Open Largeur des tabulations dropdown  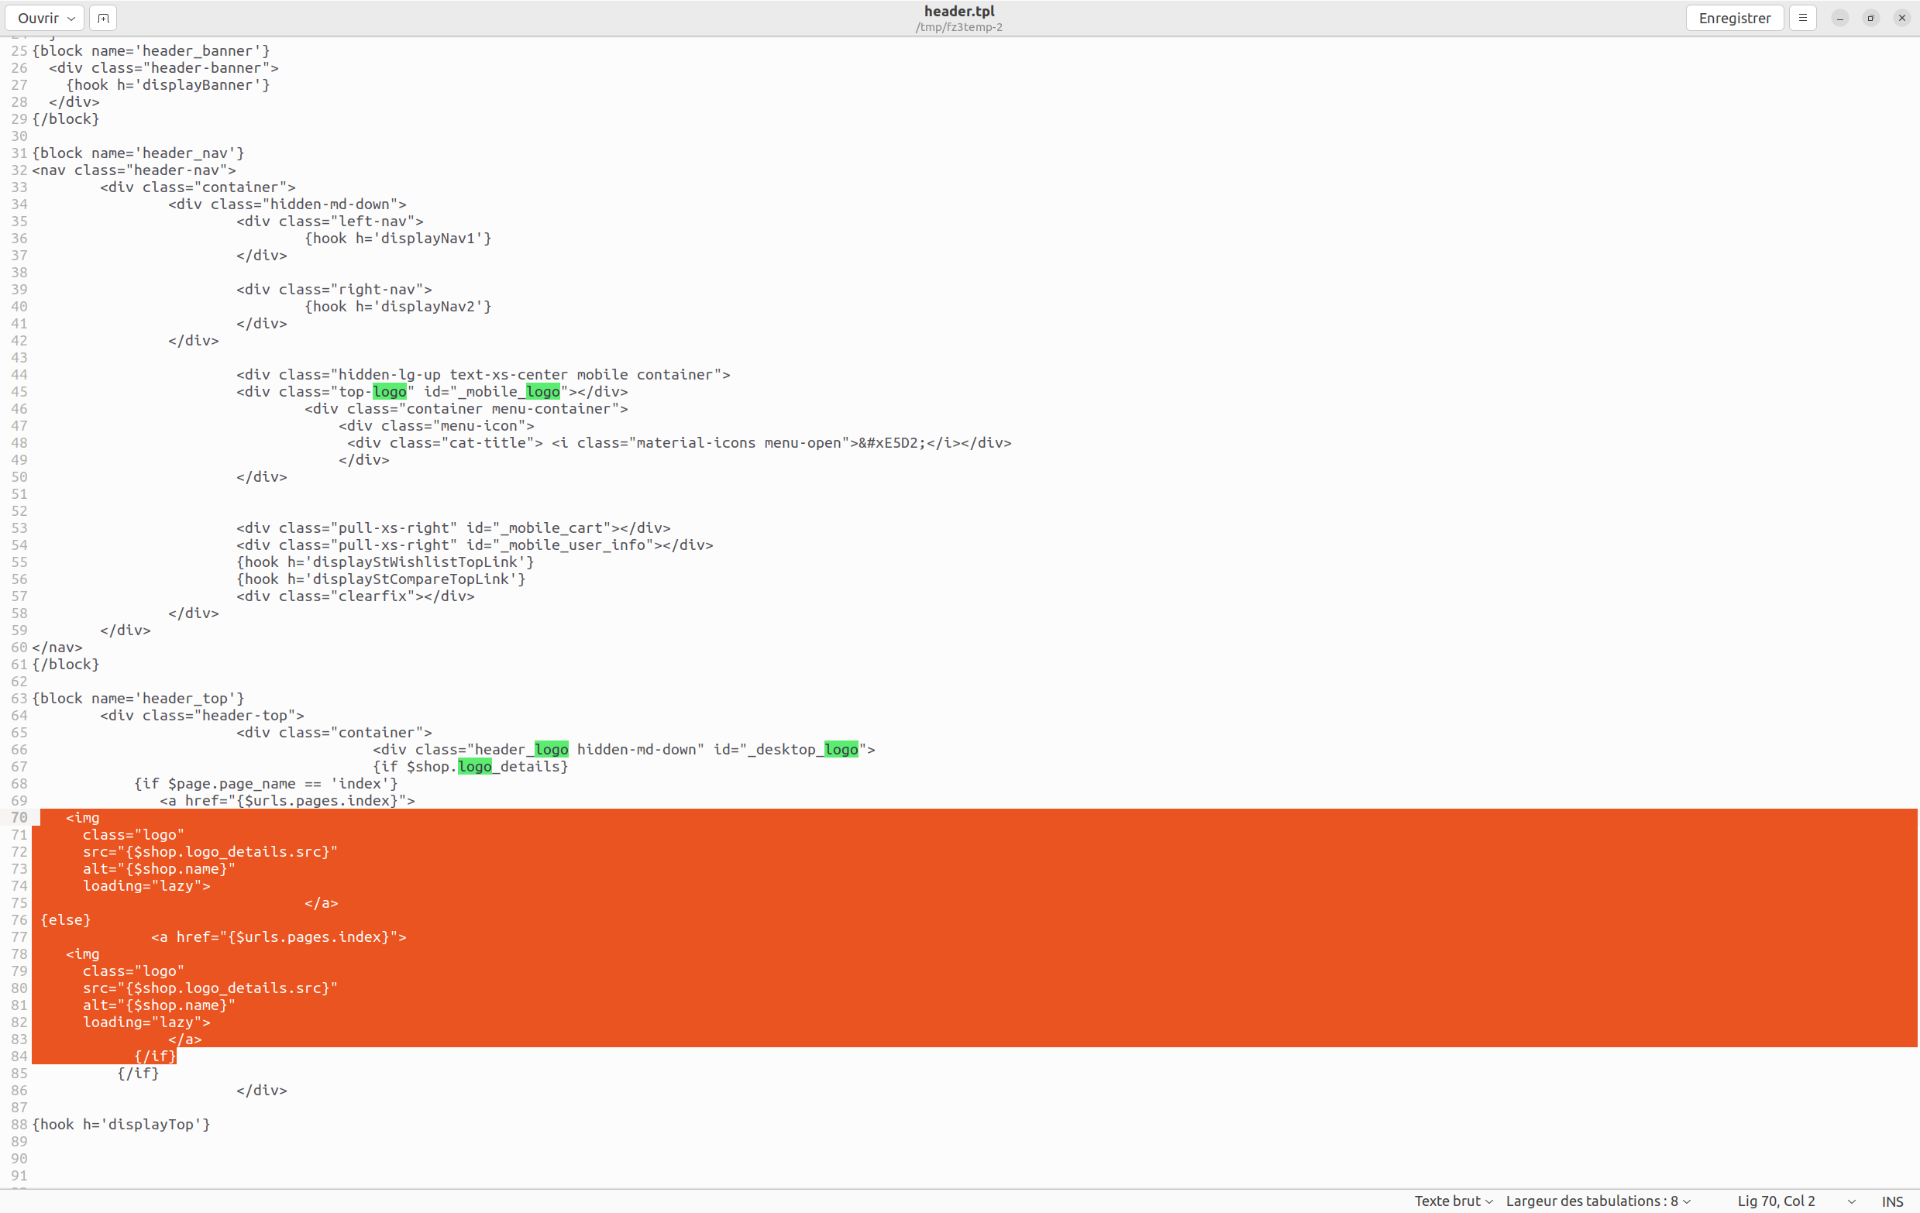(x=1598, y=1201)
